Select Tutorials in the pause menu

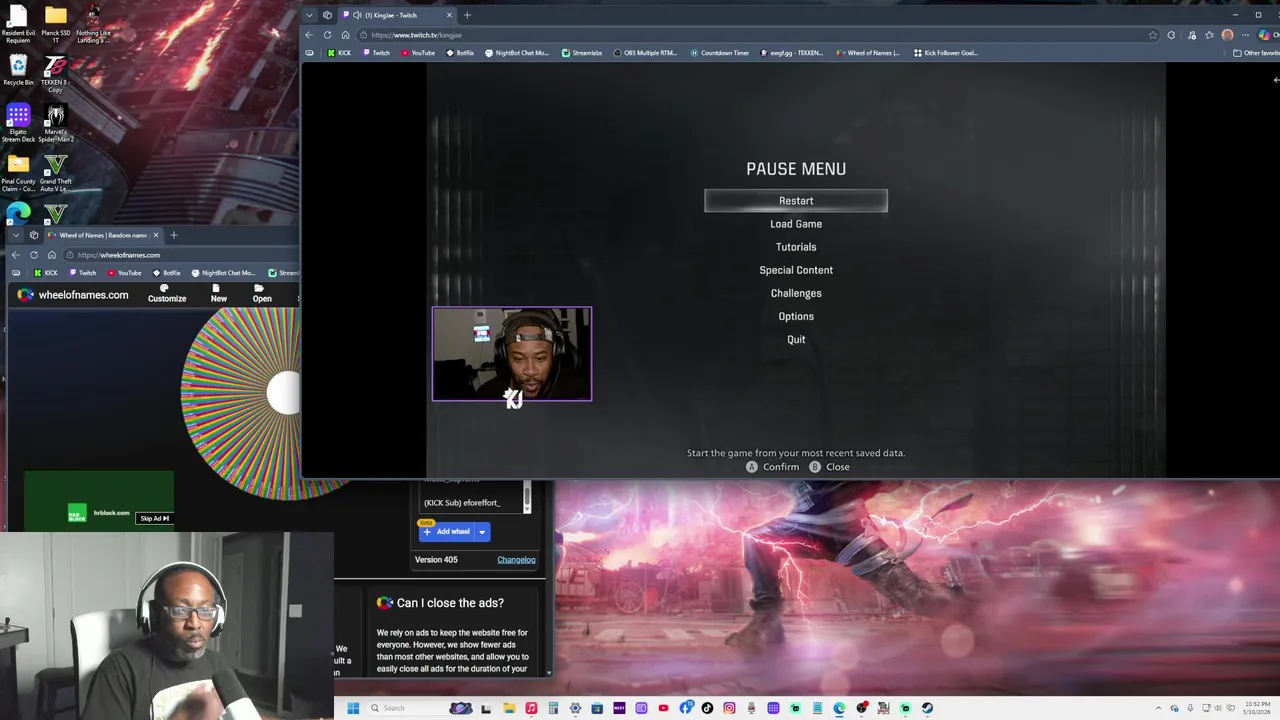(796, 247)
